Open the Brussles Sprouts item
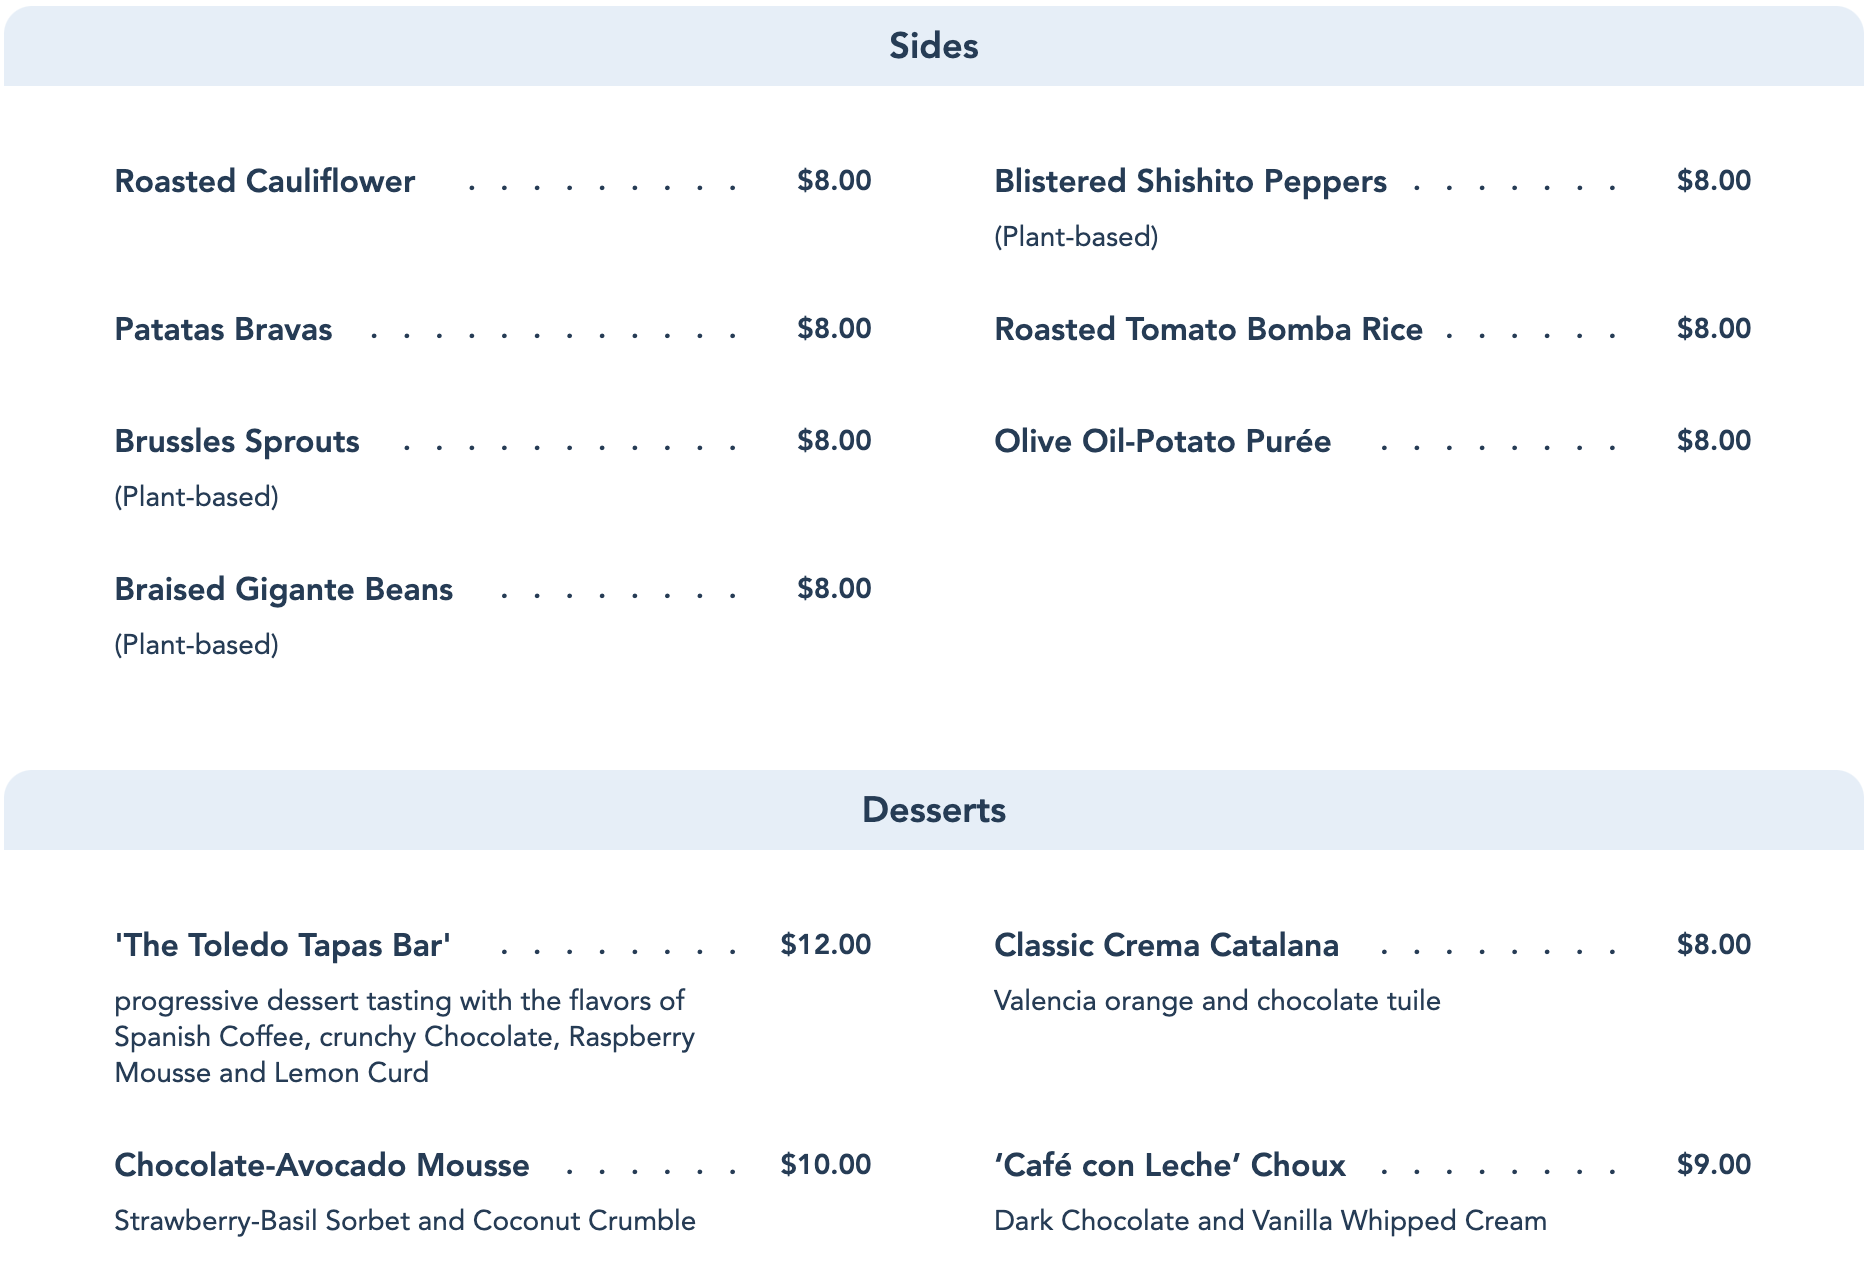1864x1268 pixels. coord(237,441)
